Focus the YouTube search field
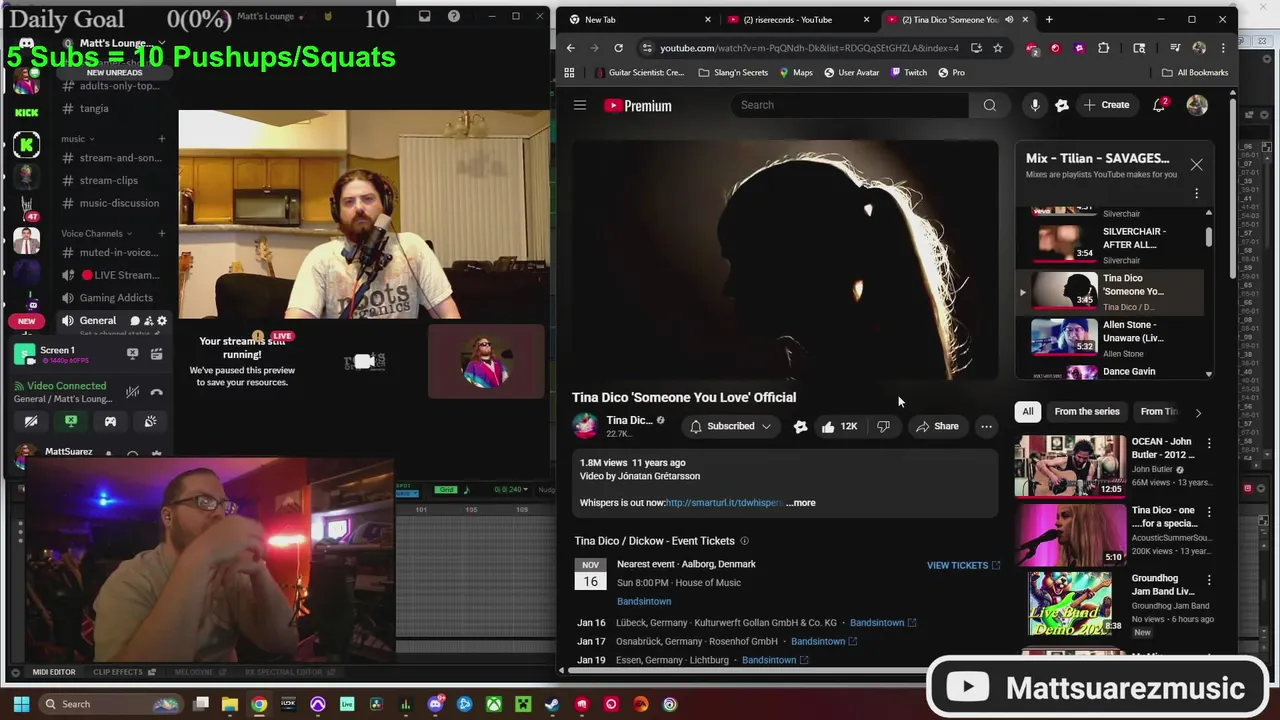The image size is (1280, 720). click(850, 105)
